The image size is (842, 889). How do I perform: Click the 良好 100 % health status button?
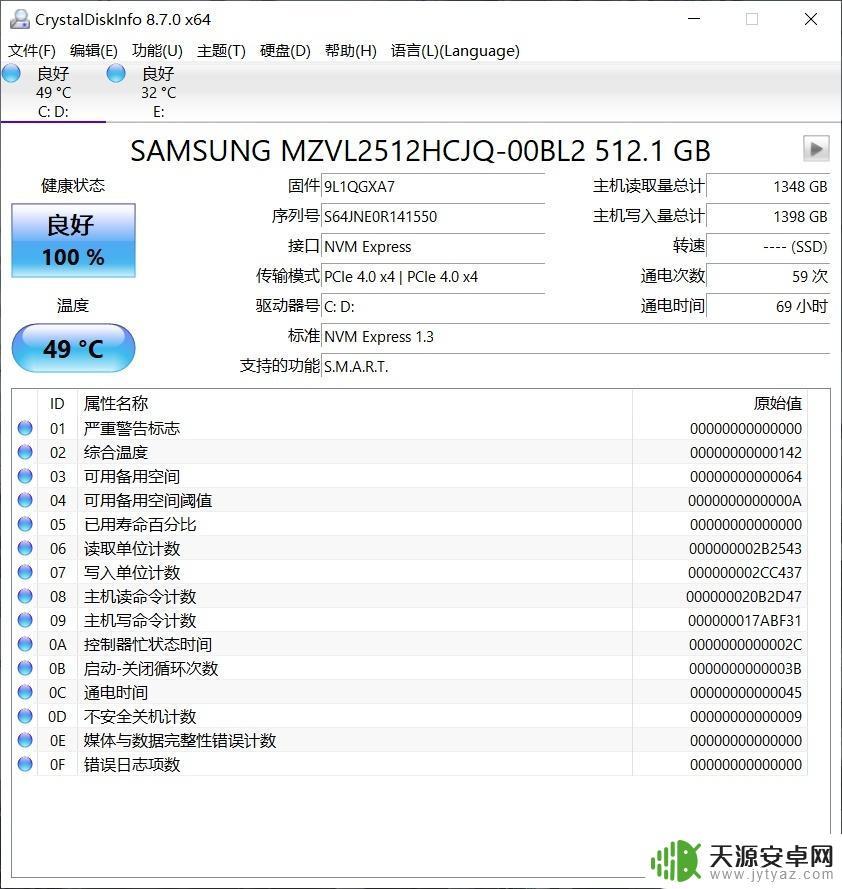(x=74, y=240)
